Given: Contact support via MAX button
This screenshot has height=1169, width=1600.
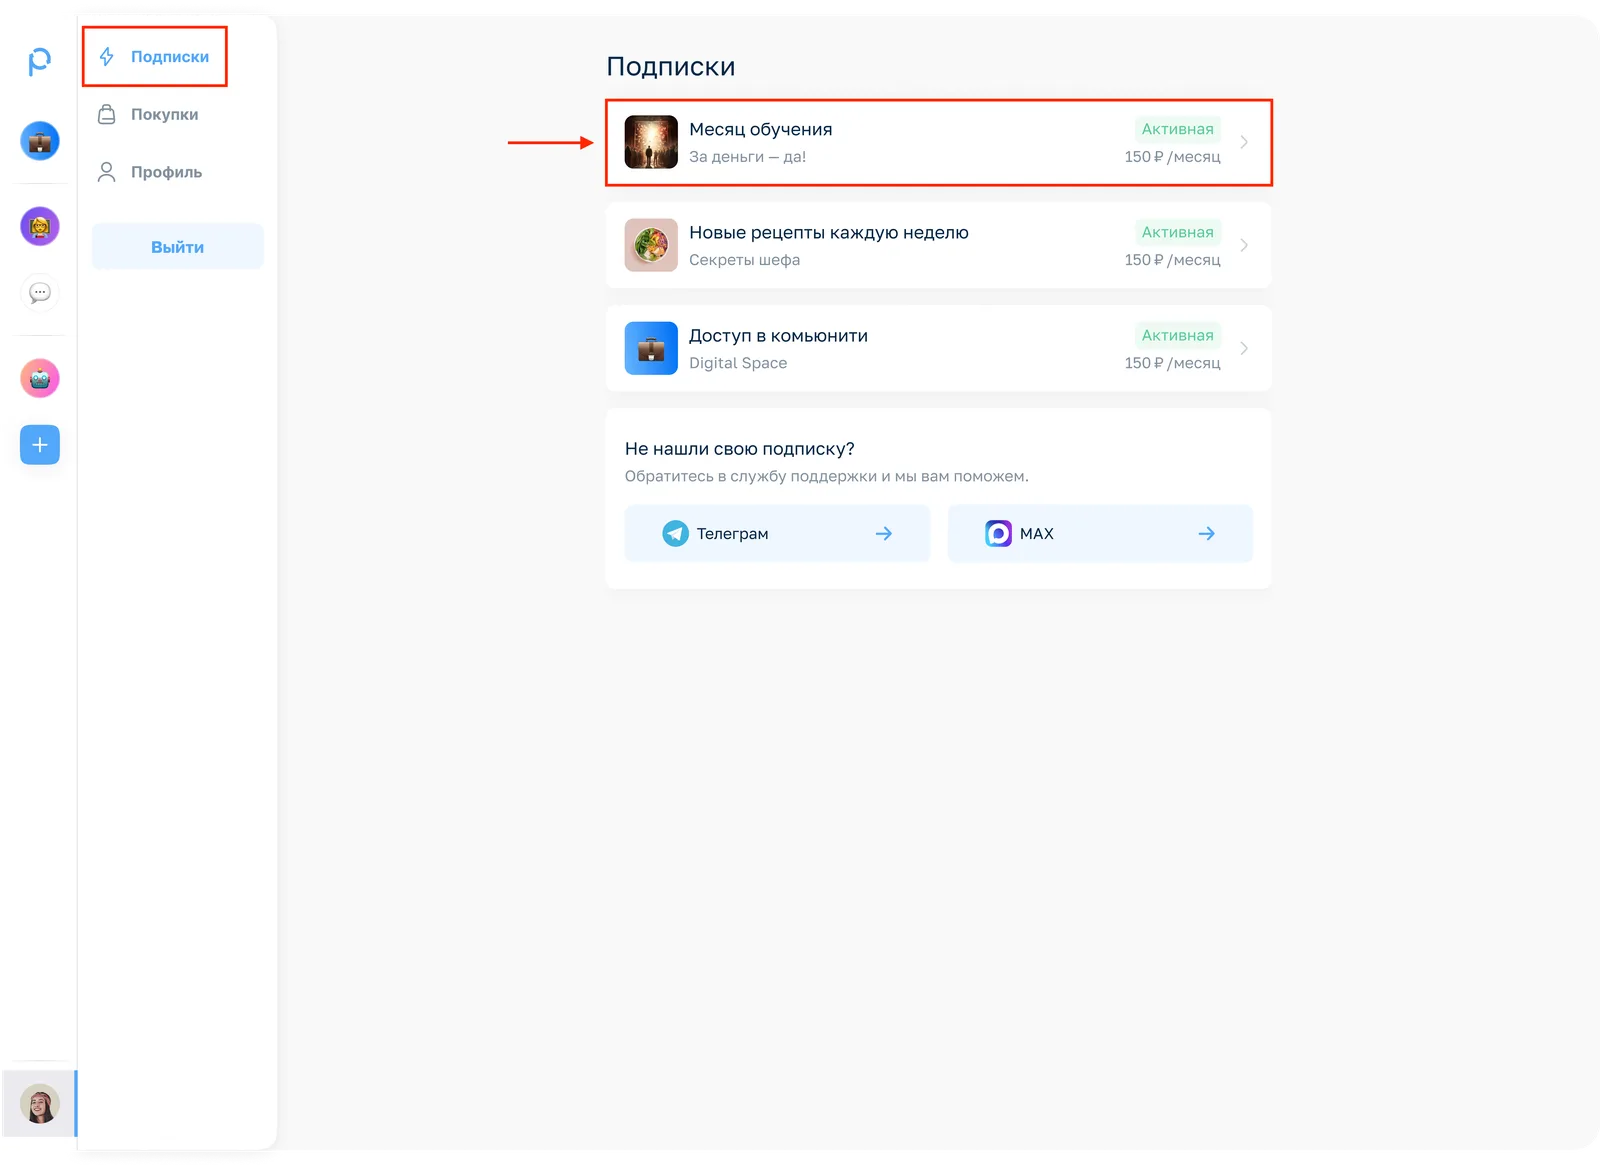Looking at the screenshot, I should coord(1100,534).
